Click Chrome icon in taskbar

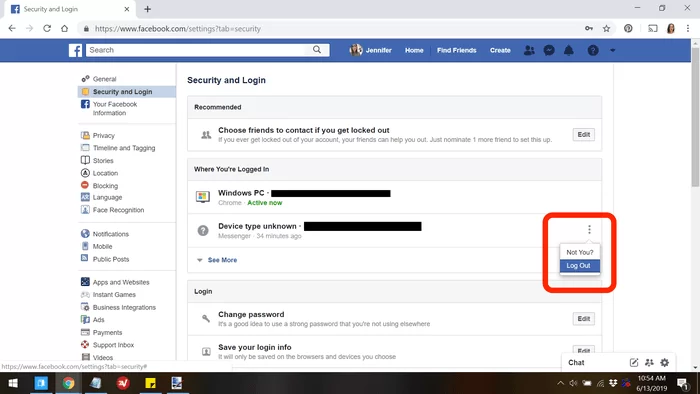click(x=68, y=383)
